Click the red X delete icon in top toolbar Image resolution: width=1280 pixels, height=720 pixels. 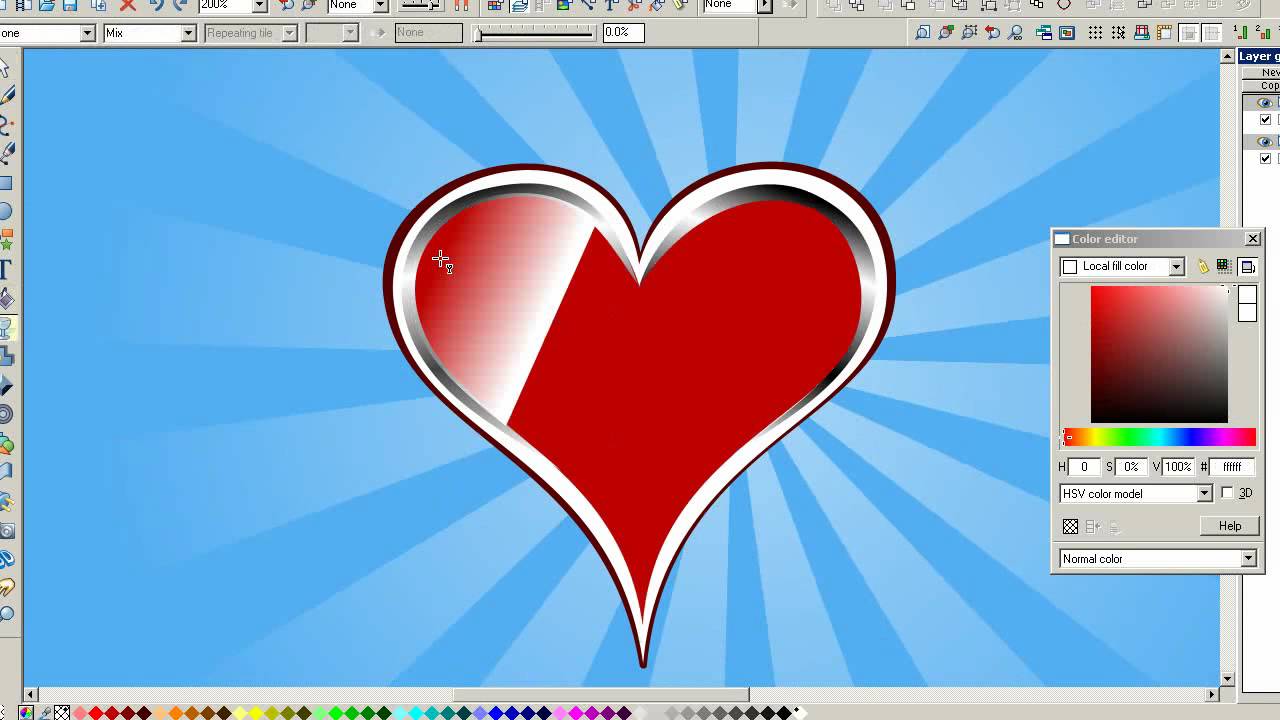pyautogui.click(x=127, y=5)
